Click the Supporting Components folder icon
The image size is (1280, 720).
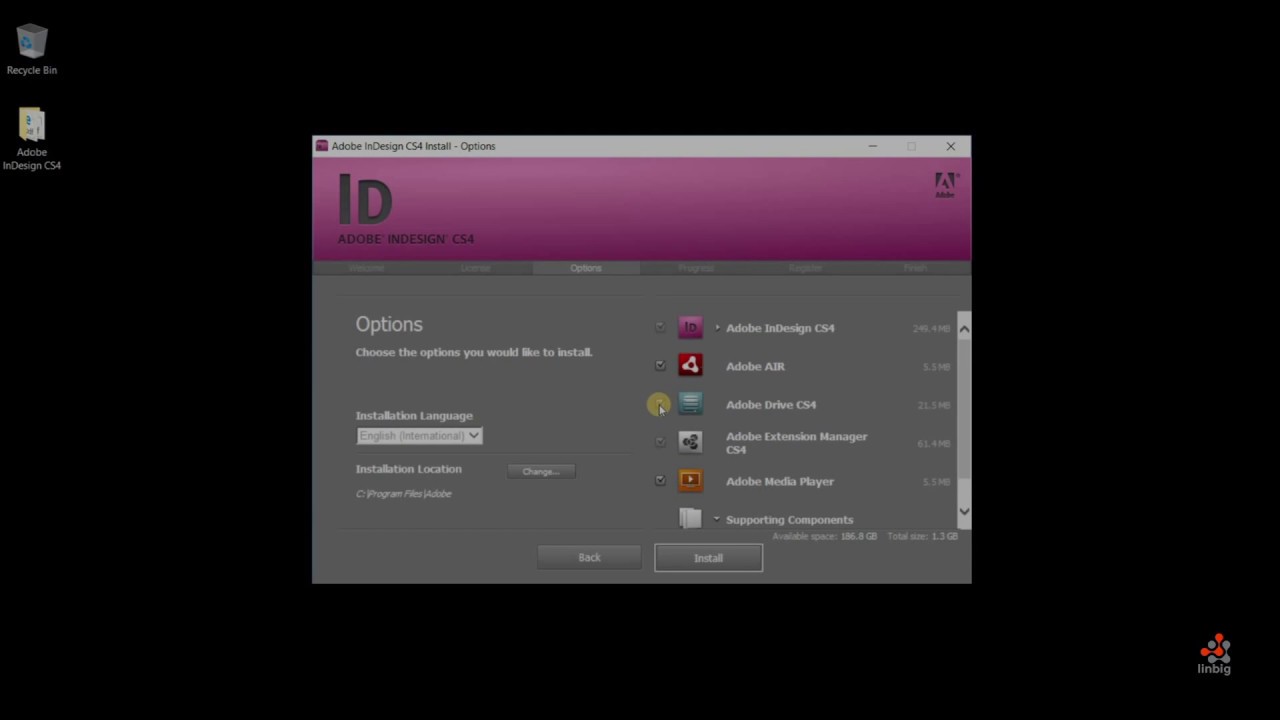click(x=690, y=518)
